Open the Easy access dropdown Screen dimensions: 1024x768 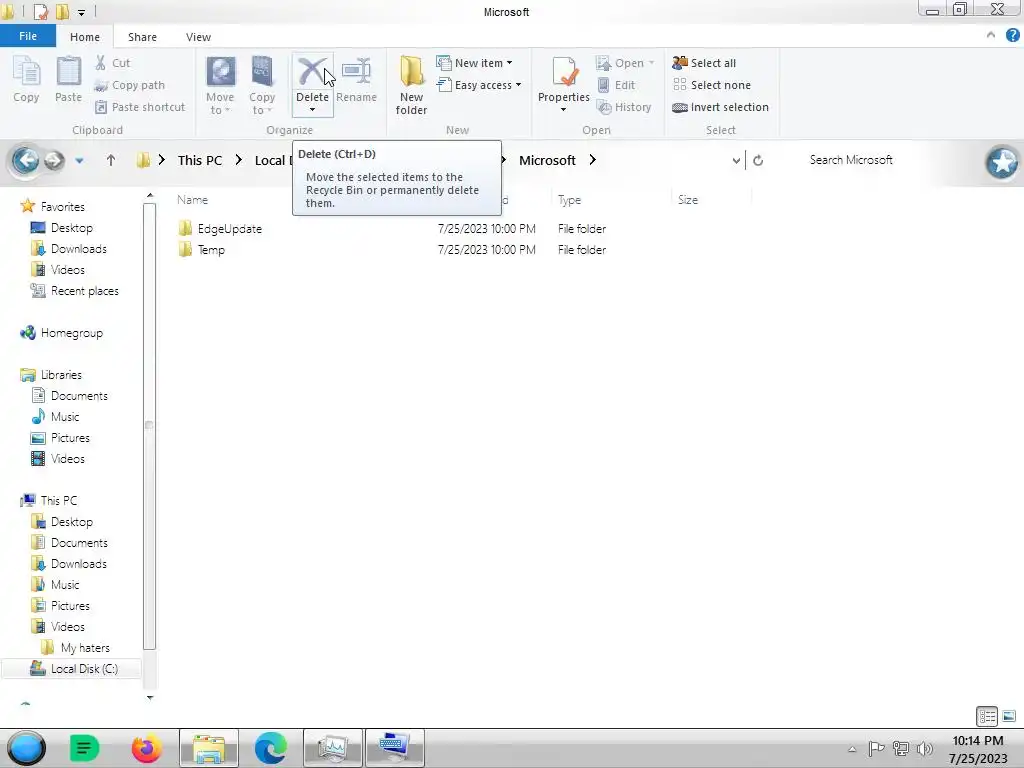pyautogui.click(x=479, y=85)
